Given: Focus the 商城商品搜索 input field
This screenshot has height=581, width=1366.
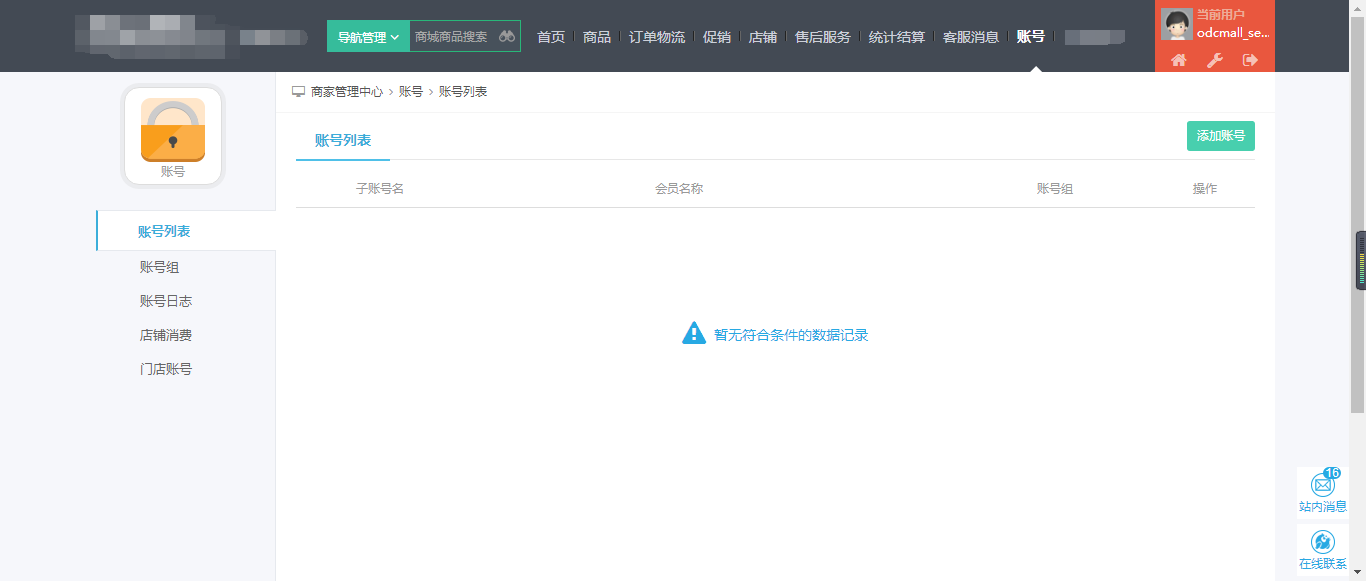Looking at the screenshot, I should click(453, 36).
